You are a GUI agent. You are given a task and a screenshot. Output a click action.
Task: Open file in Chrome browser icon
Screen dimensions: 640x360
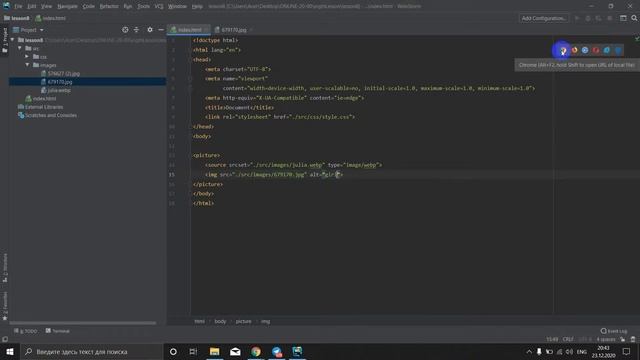(x=563, y=50)
